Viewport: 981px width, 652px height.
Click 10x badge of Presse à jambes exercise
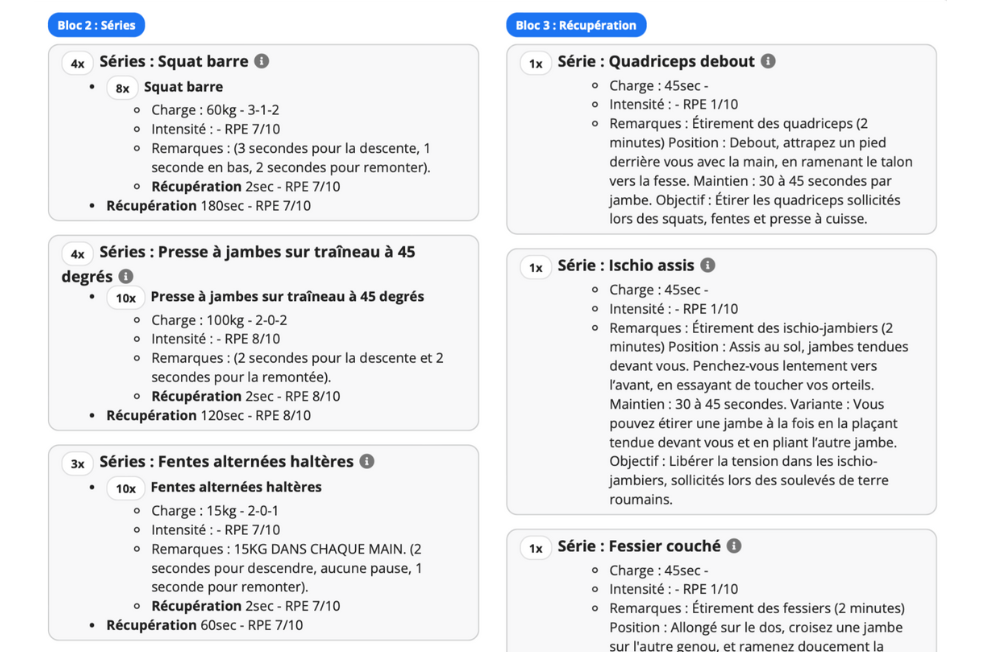pyautogui.click(x=125, y=298)
